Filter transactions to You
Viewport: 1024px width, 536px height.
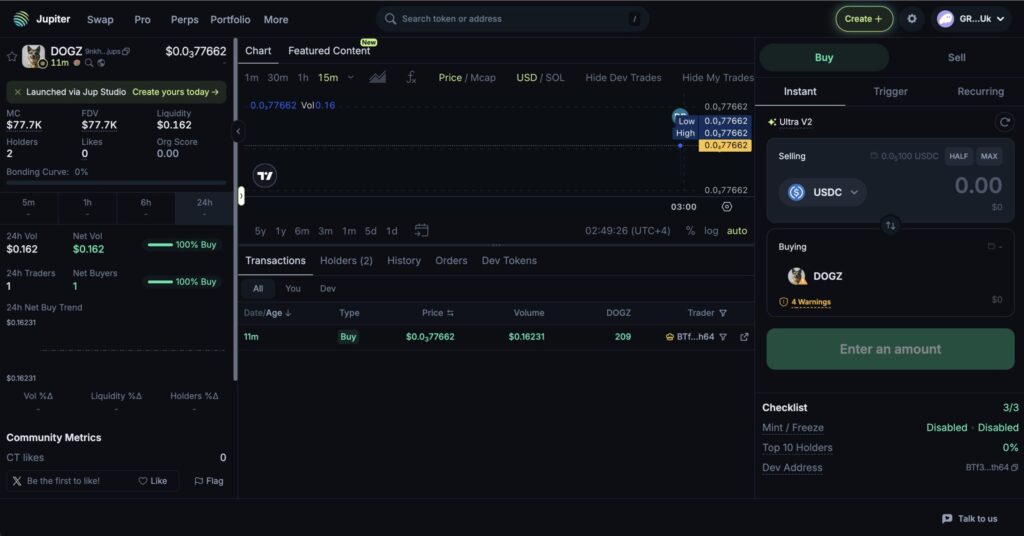(x=293, y=289)
